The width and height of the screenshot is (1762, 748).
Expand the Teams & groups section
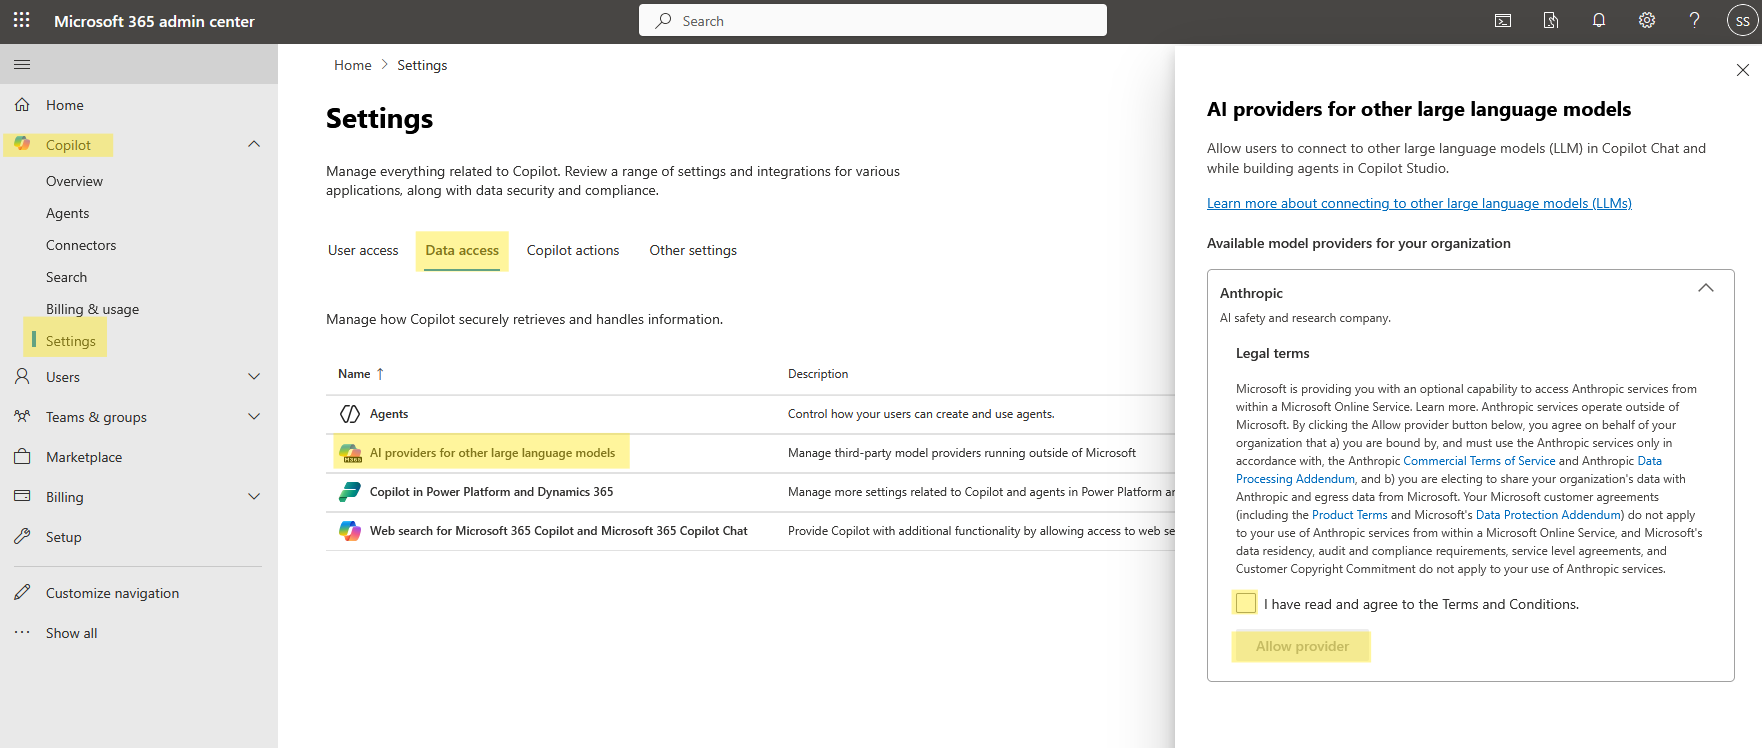click(x=254, y=417)
